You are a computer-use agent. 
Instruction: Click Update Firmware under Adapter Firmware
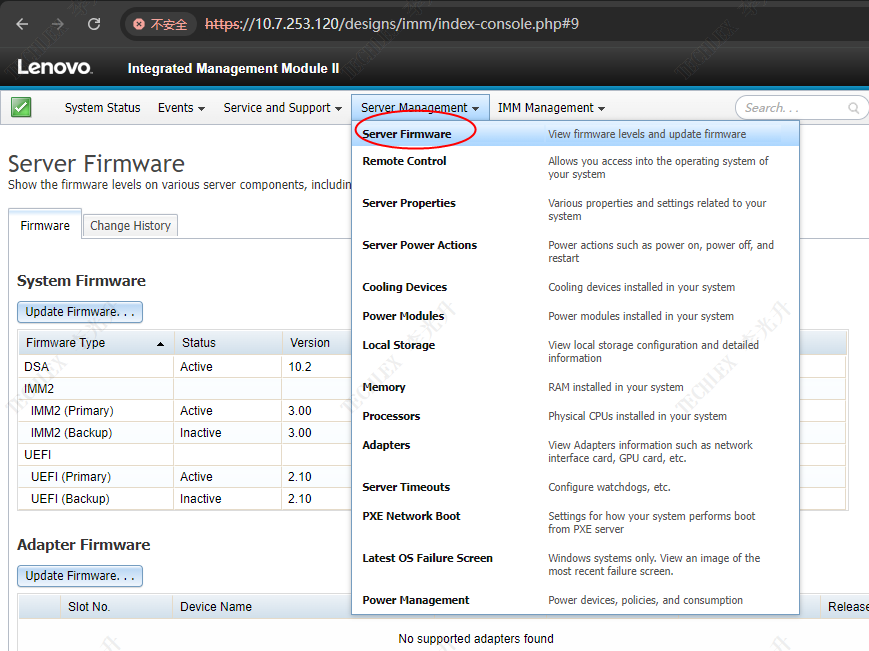[80, 576]
